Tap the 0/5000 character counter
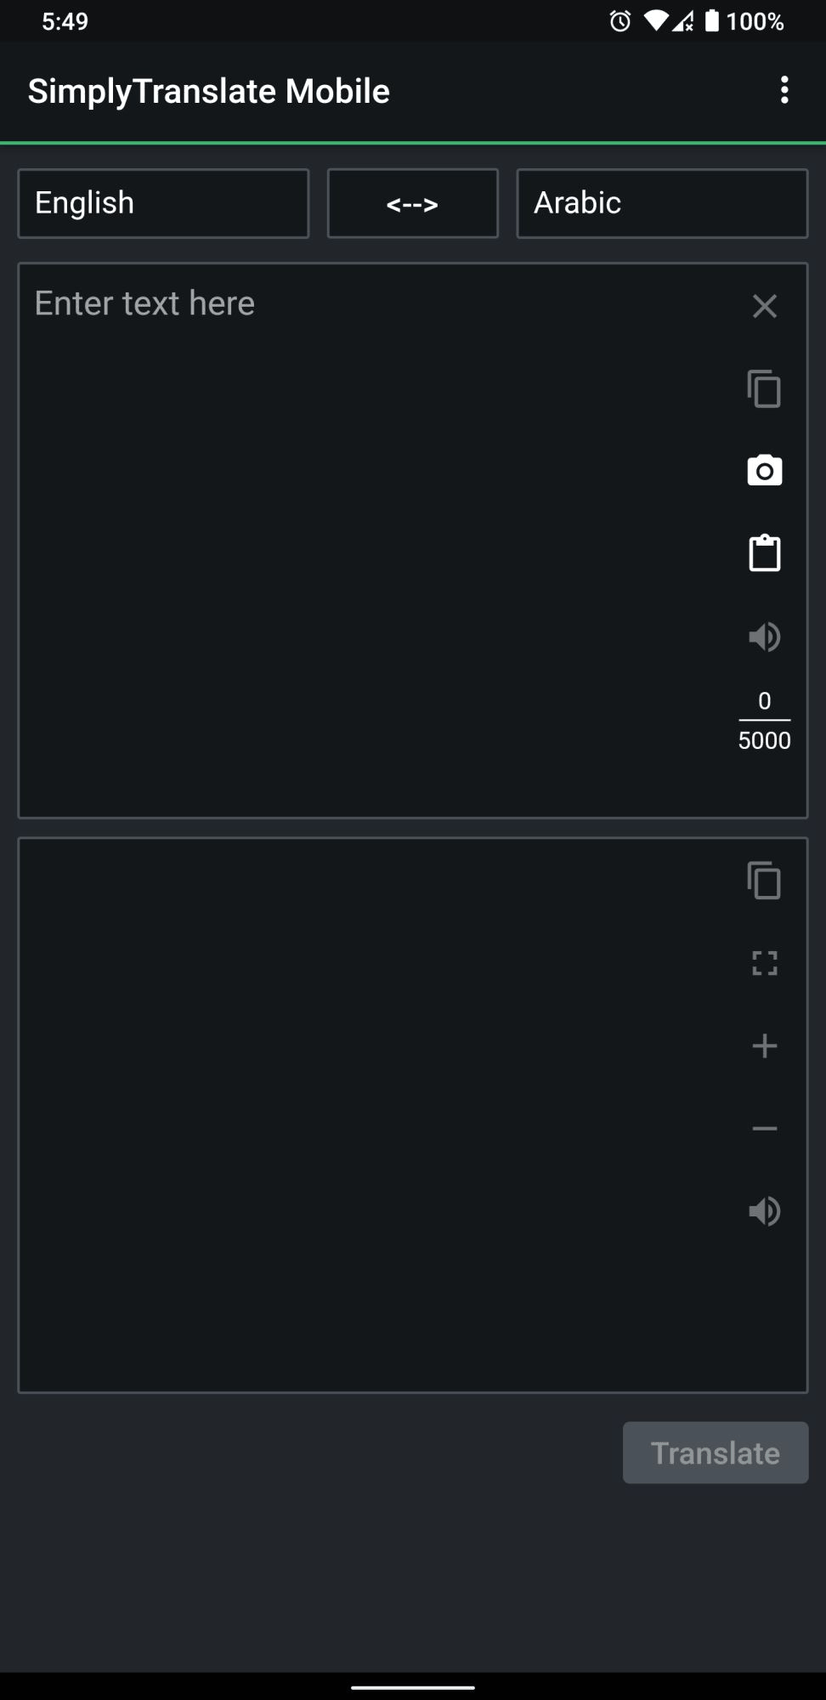 click(764, 720)
